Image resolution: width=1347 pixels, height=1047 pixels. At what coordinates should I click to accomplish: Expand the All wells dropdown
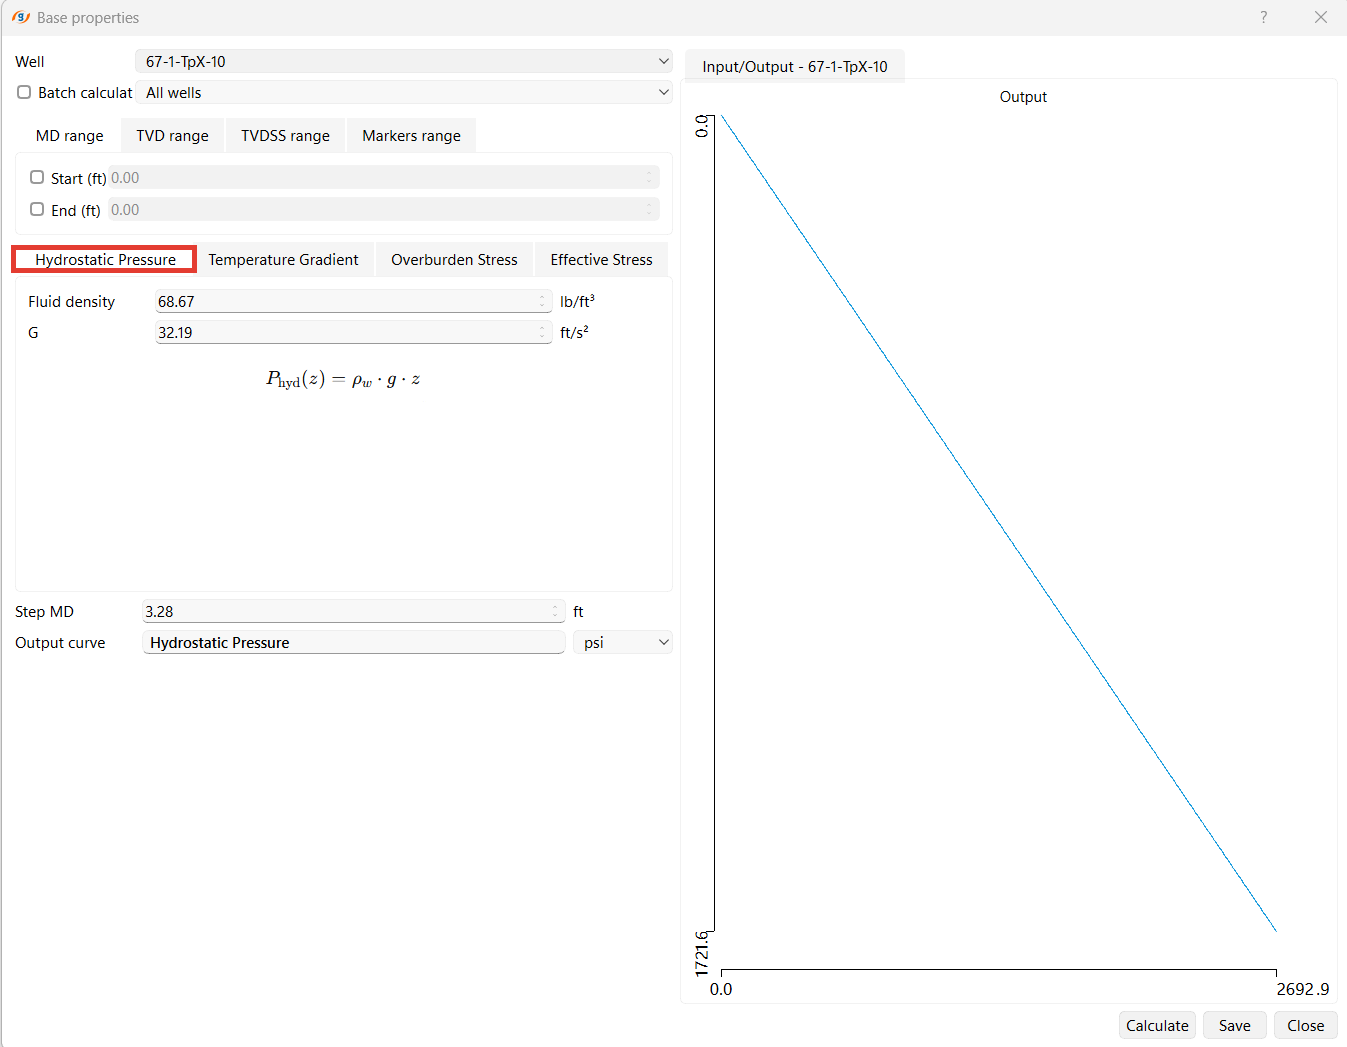pyautogui.click(x=404, y=92)
